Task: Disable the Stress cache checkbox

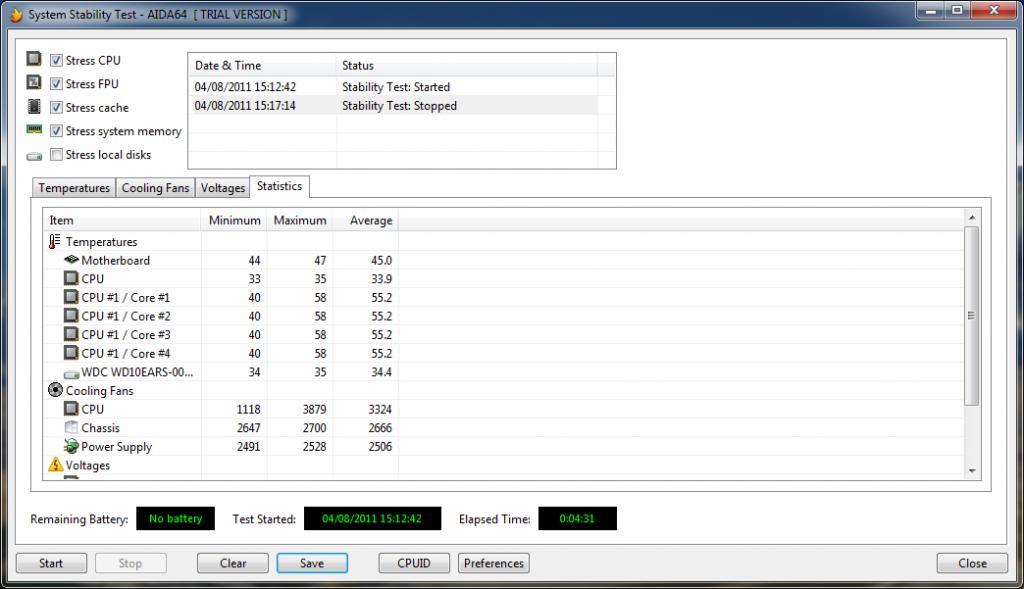Action: click(56, 107)
